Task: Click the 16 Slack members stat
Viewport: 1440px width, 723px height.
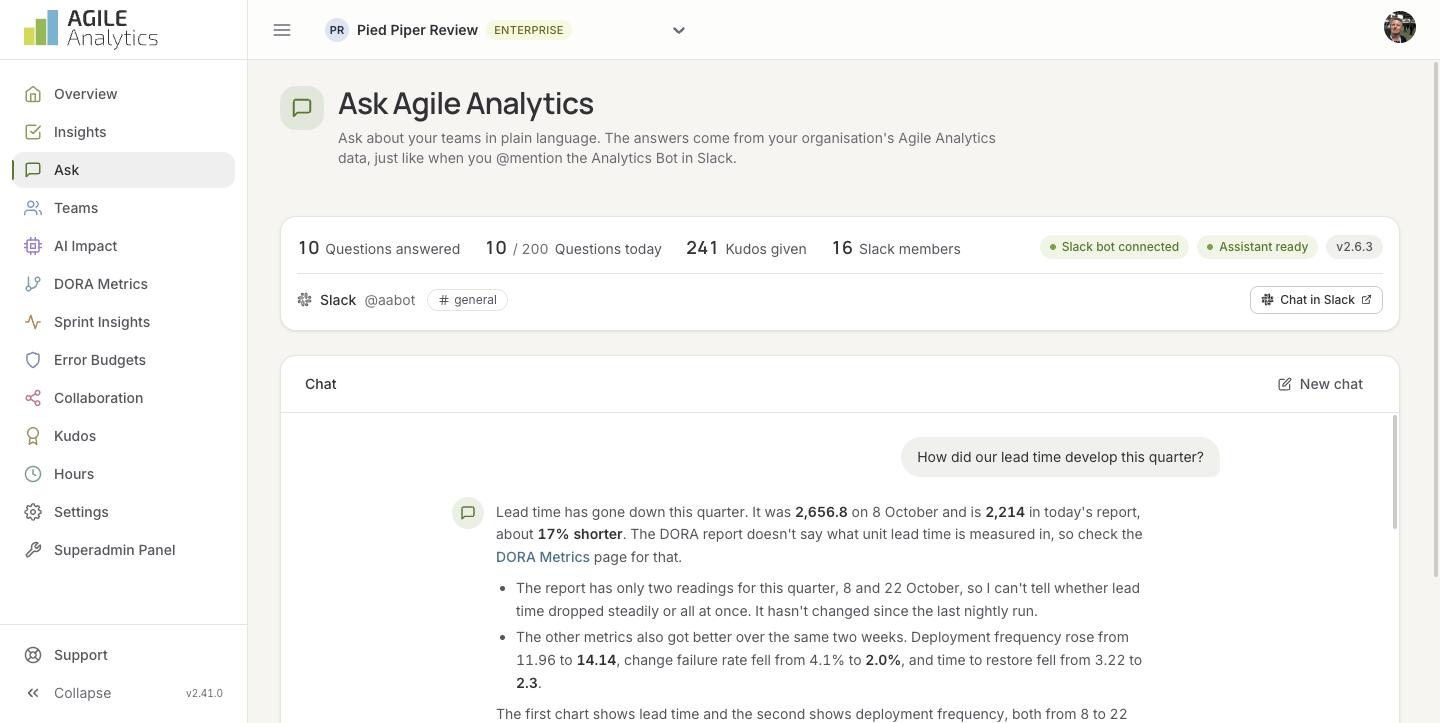Action: coord(896,248)
